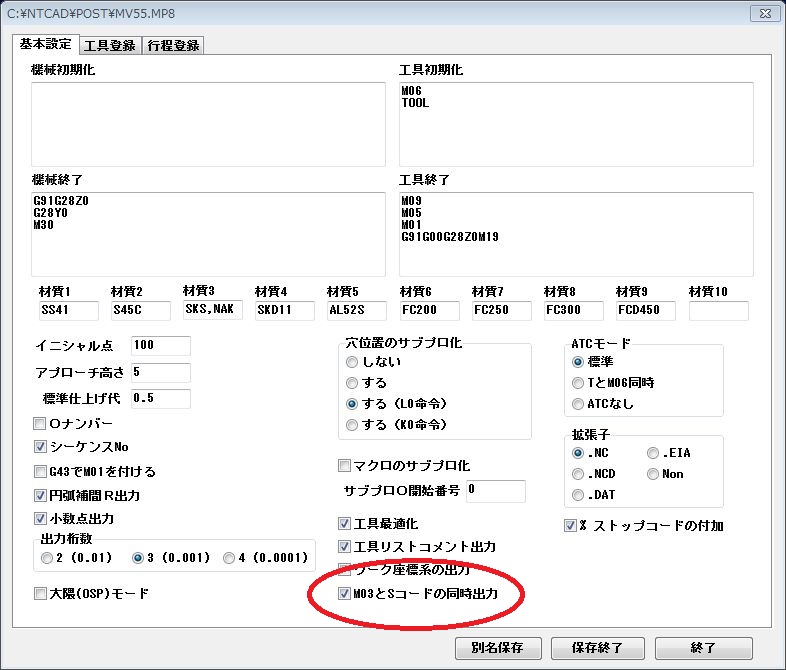Choose .NC file extension

[x=577, y=453]
